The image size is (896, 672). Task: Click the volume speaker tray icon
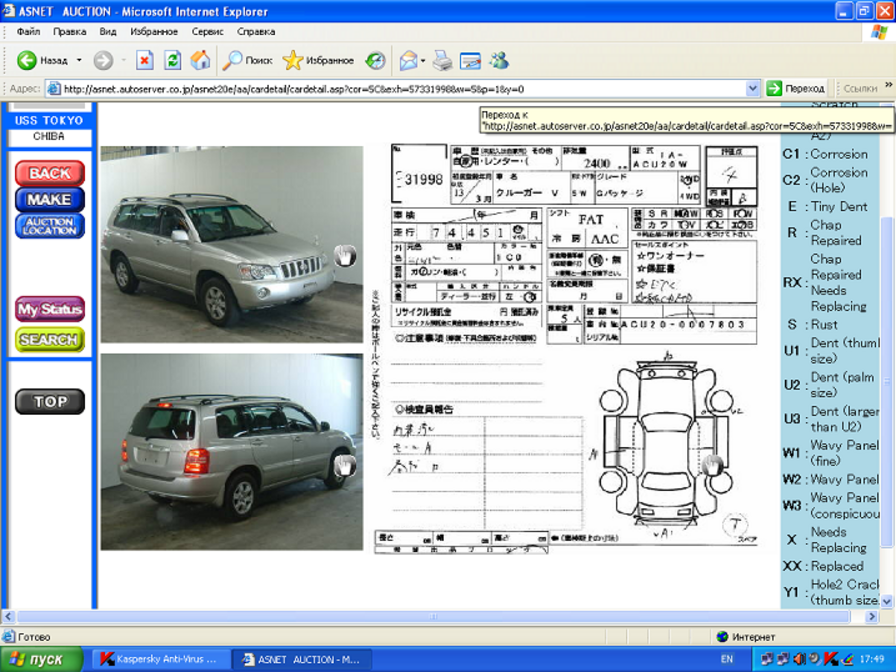pos(800,659)
